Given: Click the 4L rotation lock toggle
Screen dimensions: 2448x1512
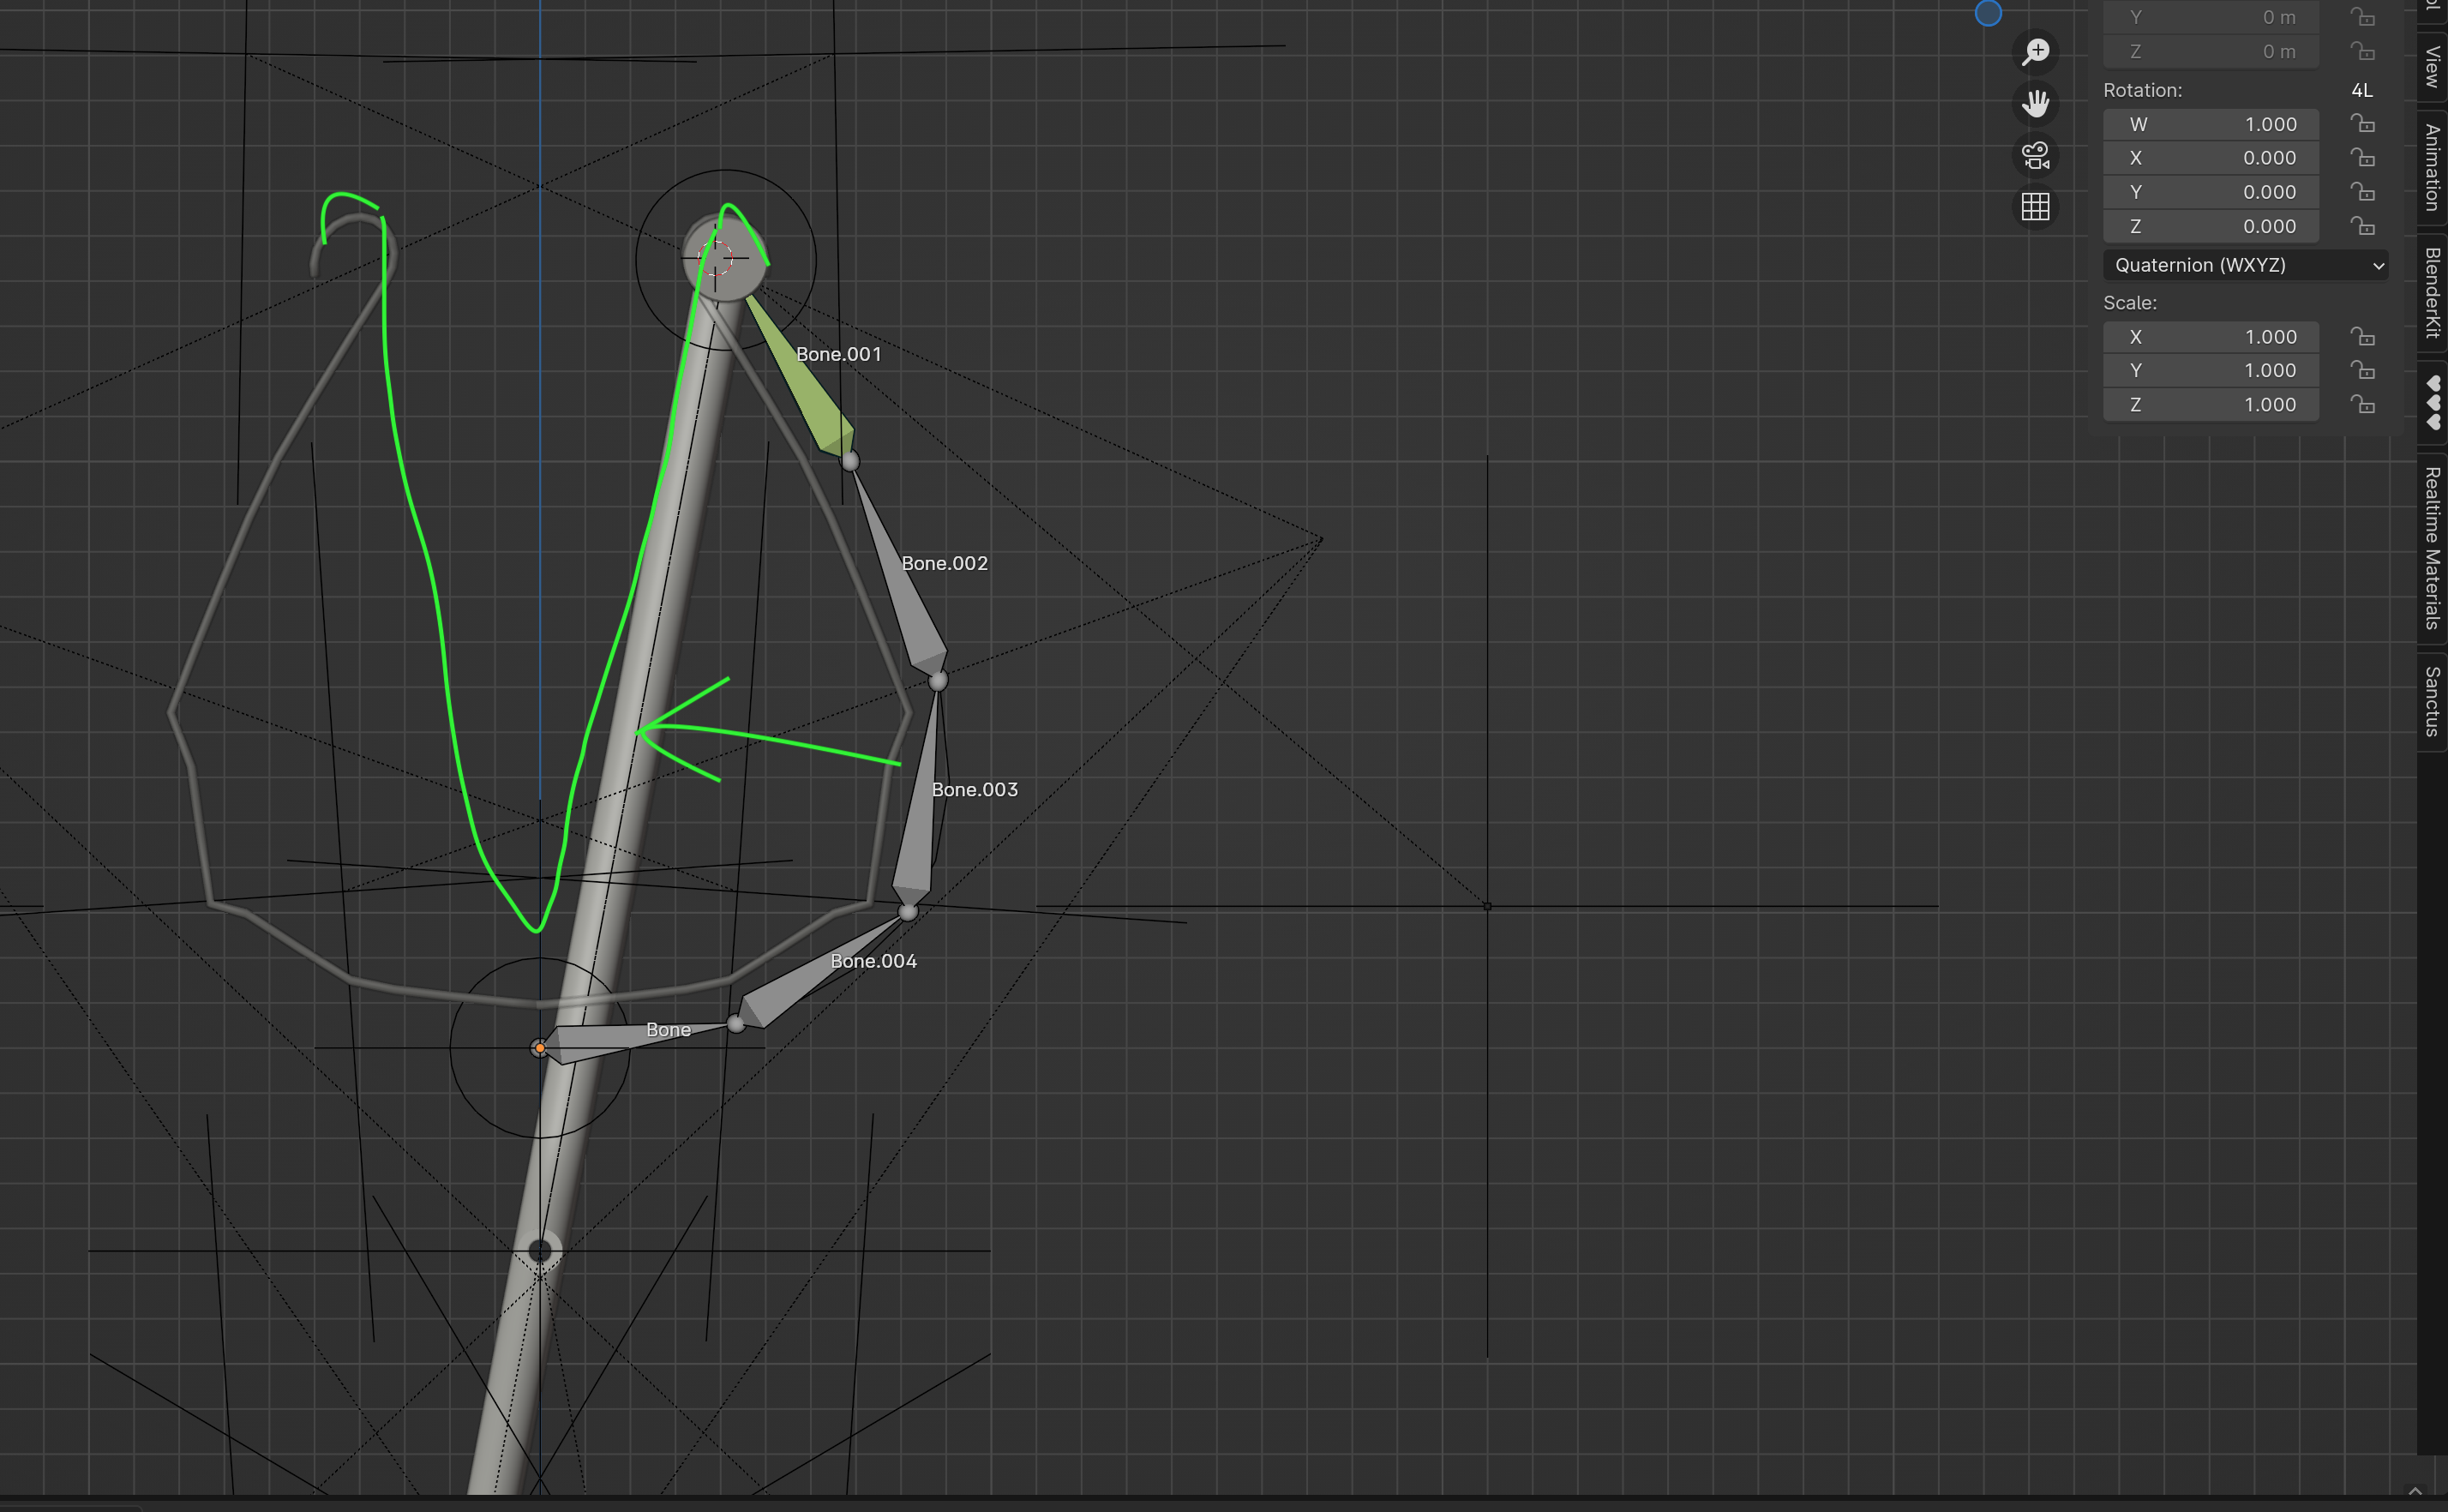Looking at the screenshot, I should [x=2362, y=90].
